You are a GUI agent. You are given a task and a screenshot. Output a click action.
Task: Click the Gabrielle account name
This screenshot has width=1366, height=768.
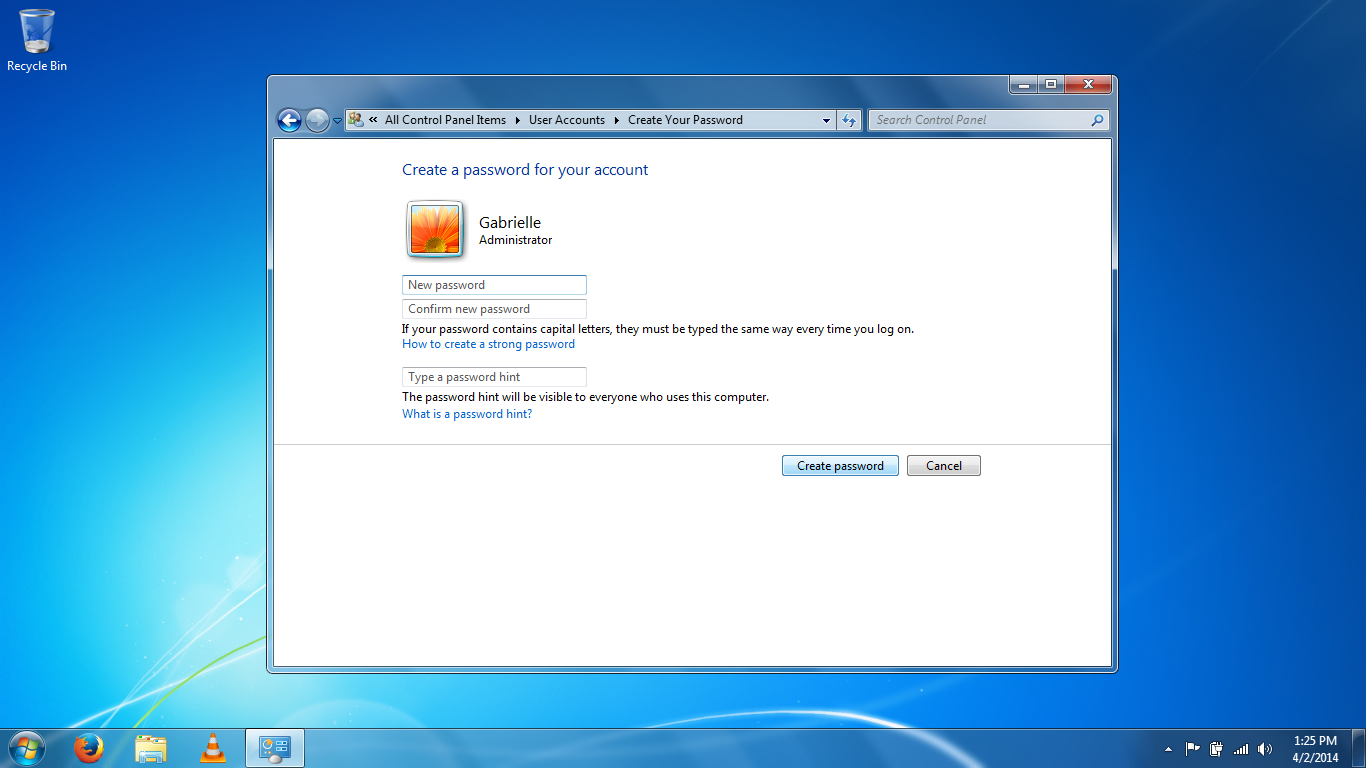[510, 223]
